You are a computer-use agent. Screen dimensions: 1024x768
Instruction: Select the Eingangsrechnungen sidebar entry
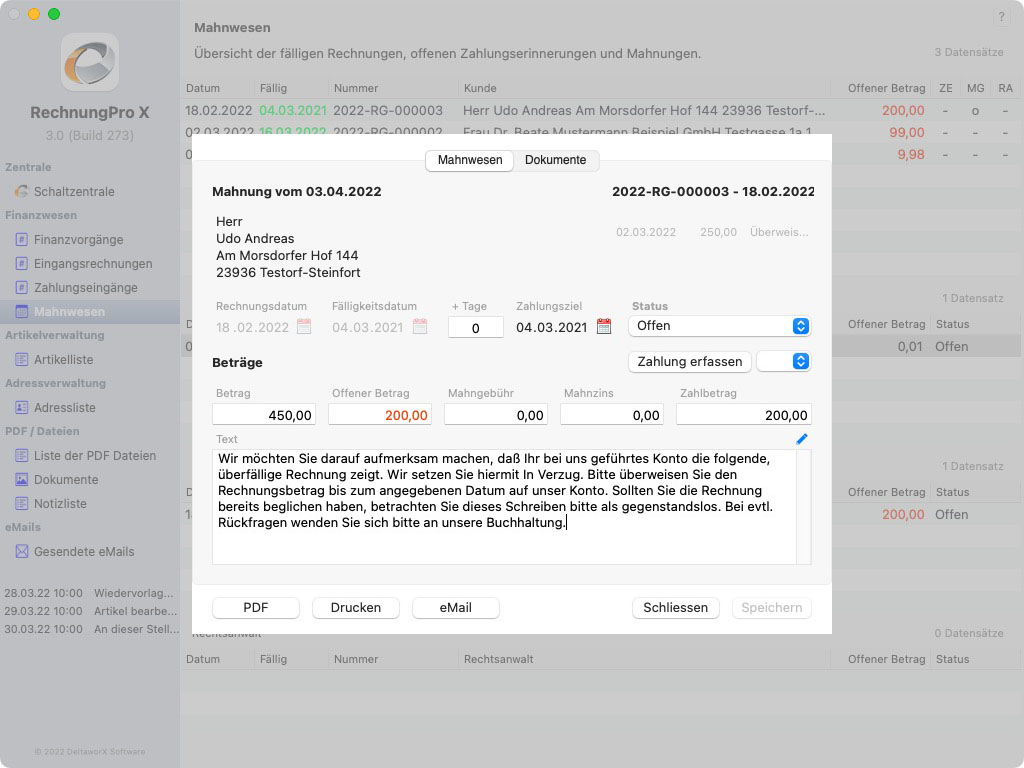pos(92,264)
